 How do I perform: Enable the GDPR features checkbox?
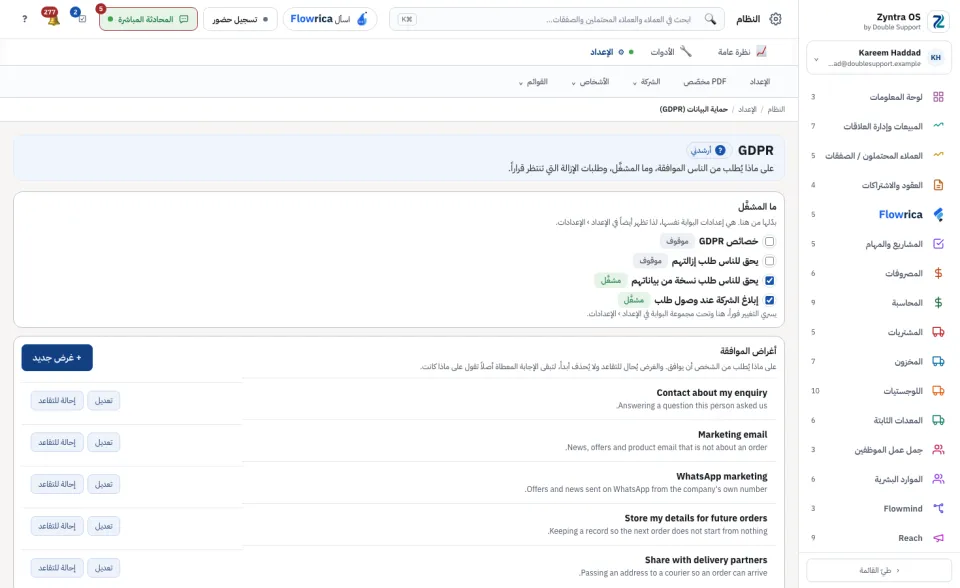click(x=770, y=241)
